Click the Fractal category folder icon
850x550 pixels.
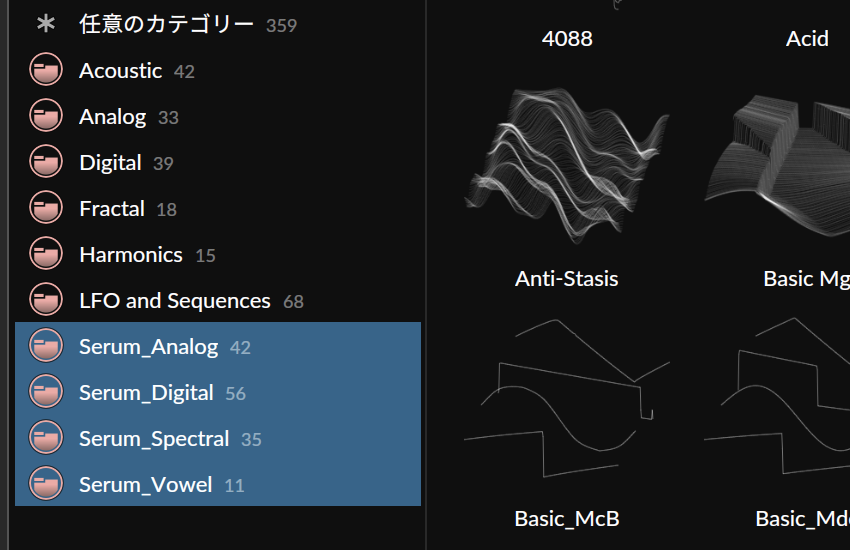pos(46,208)
